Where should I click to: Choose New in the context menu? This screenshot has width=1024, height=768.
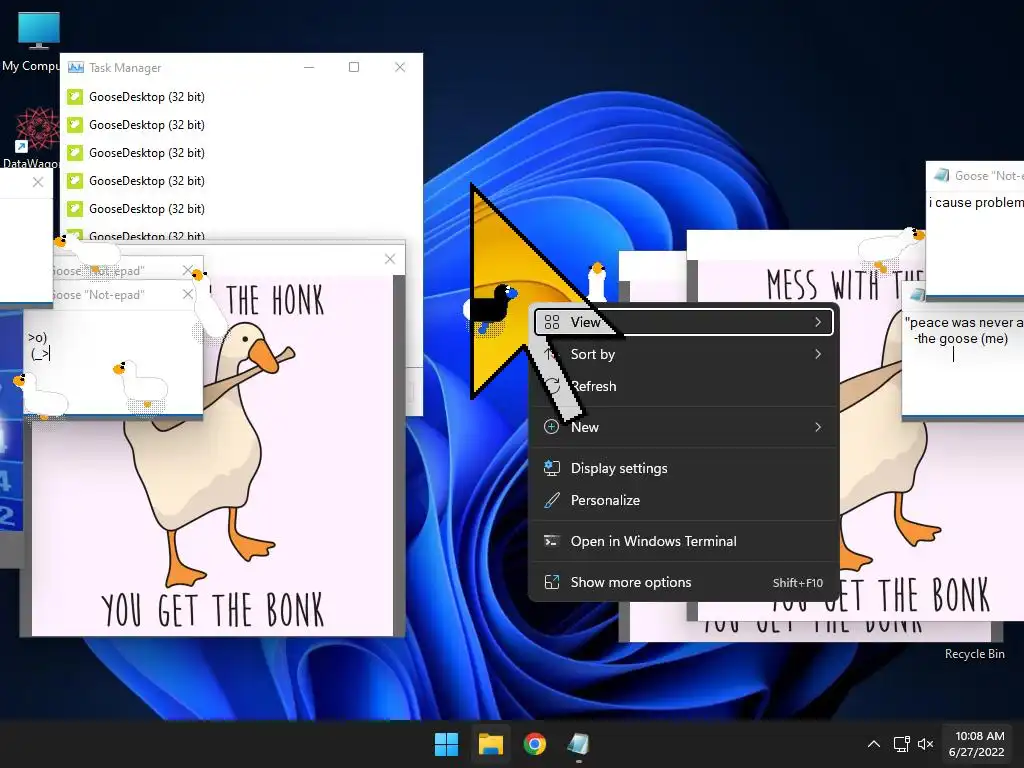(684, 427)
